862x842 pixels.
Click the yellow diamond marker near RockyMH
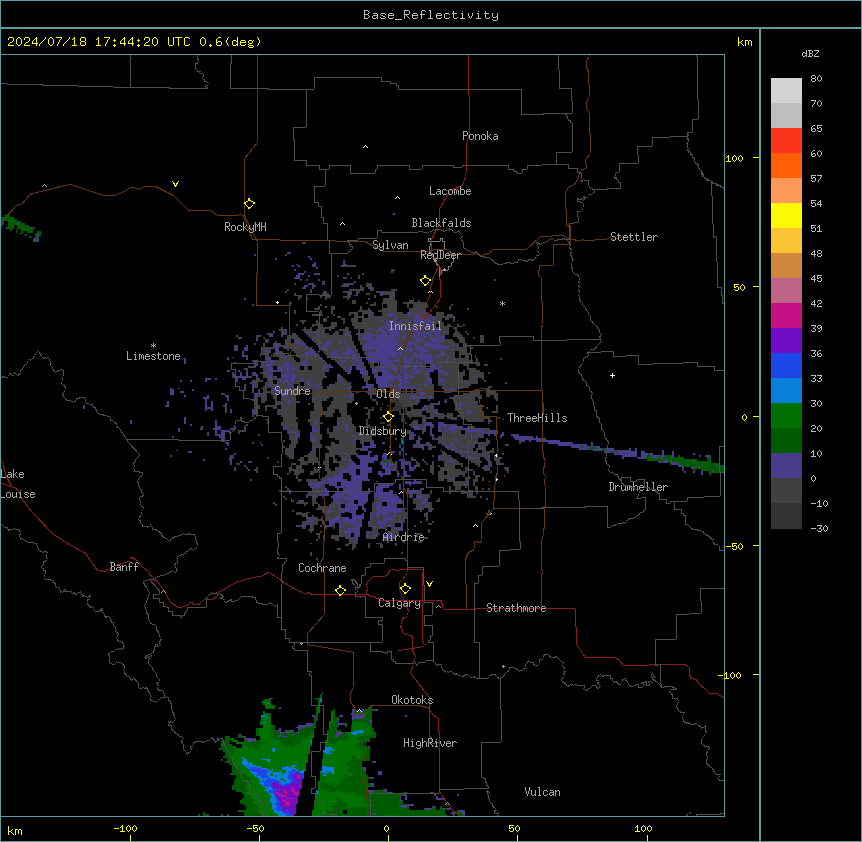point(249,203)
